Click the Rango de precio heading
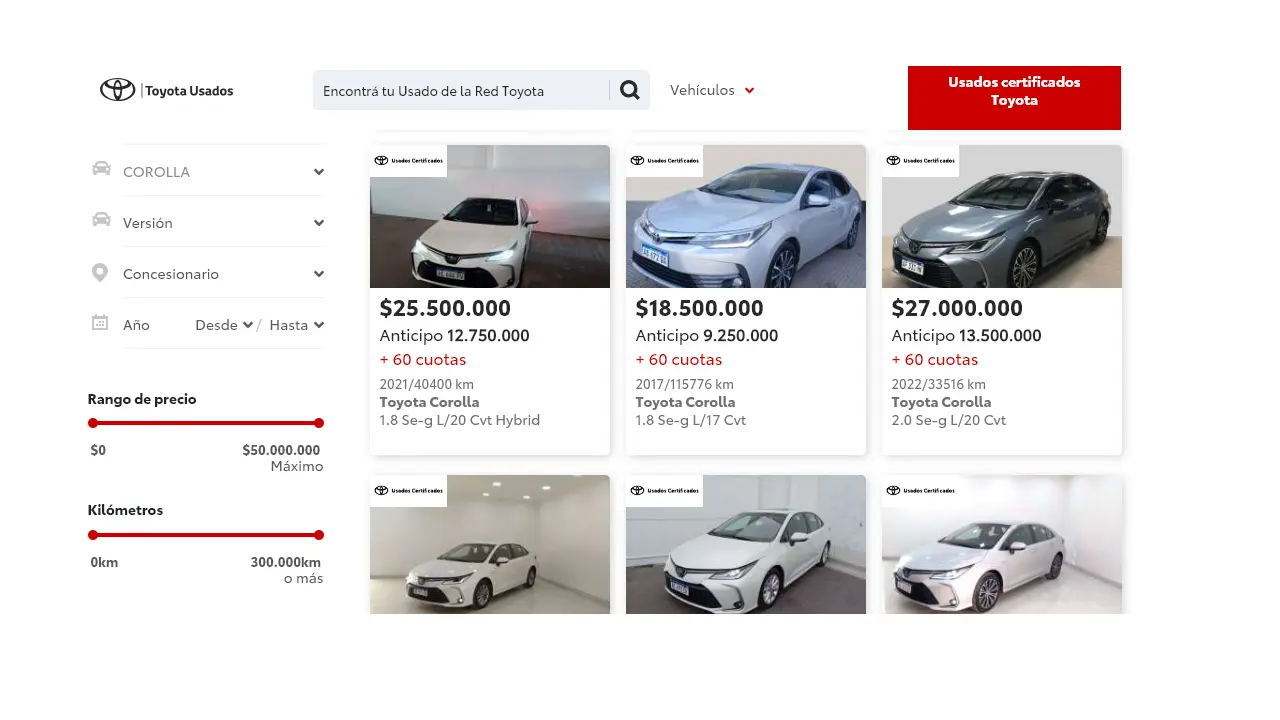Screen dimensions: 1280x720 click(142, 399)
